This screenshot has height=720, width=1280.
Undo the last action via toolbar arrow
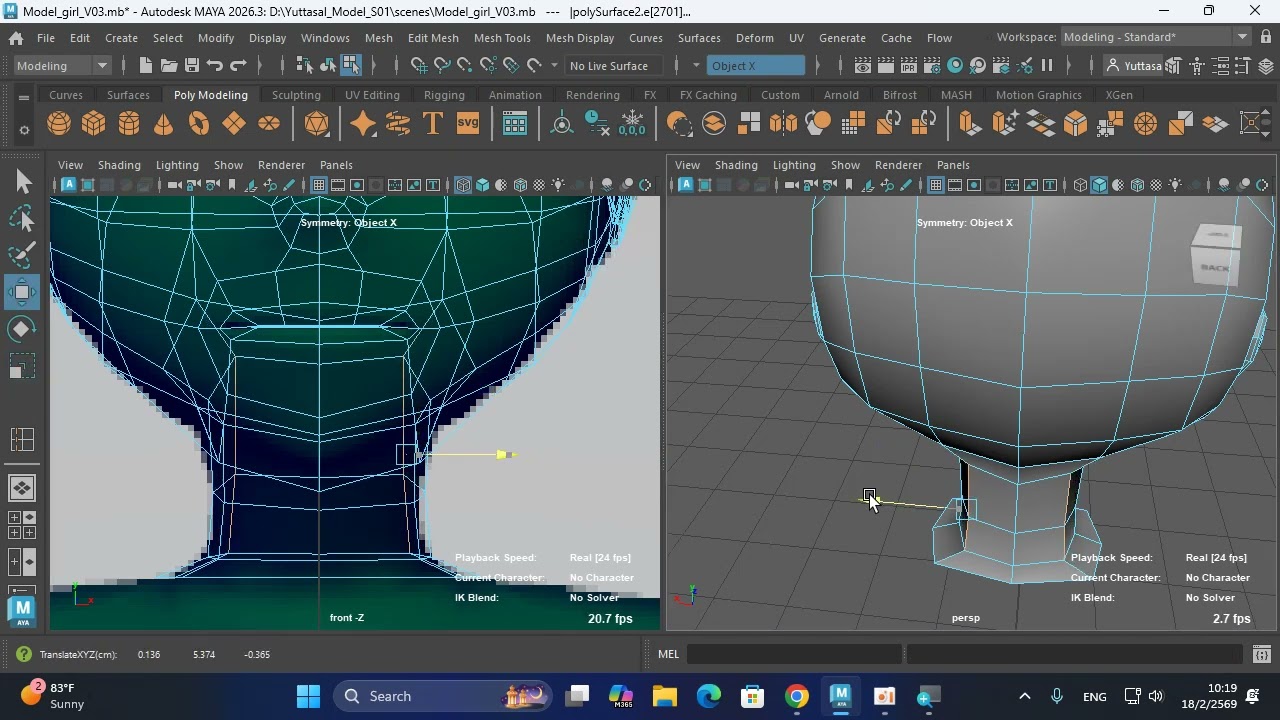(214, 66)
